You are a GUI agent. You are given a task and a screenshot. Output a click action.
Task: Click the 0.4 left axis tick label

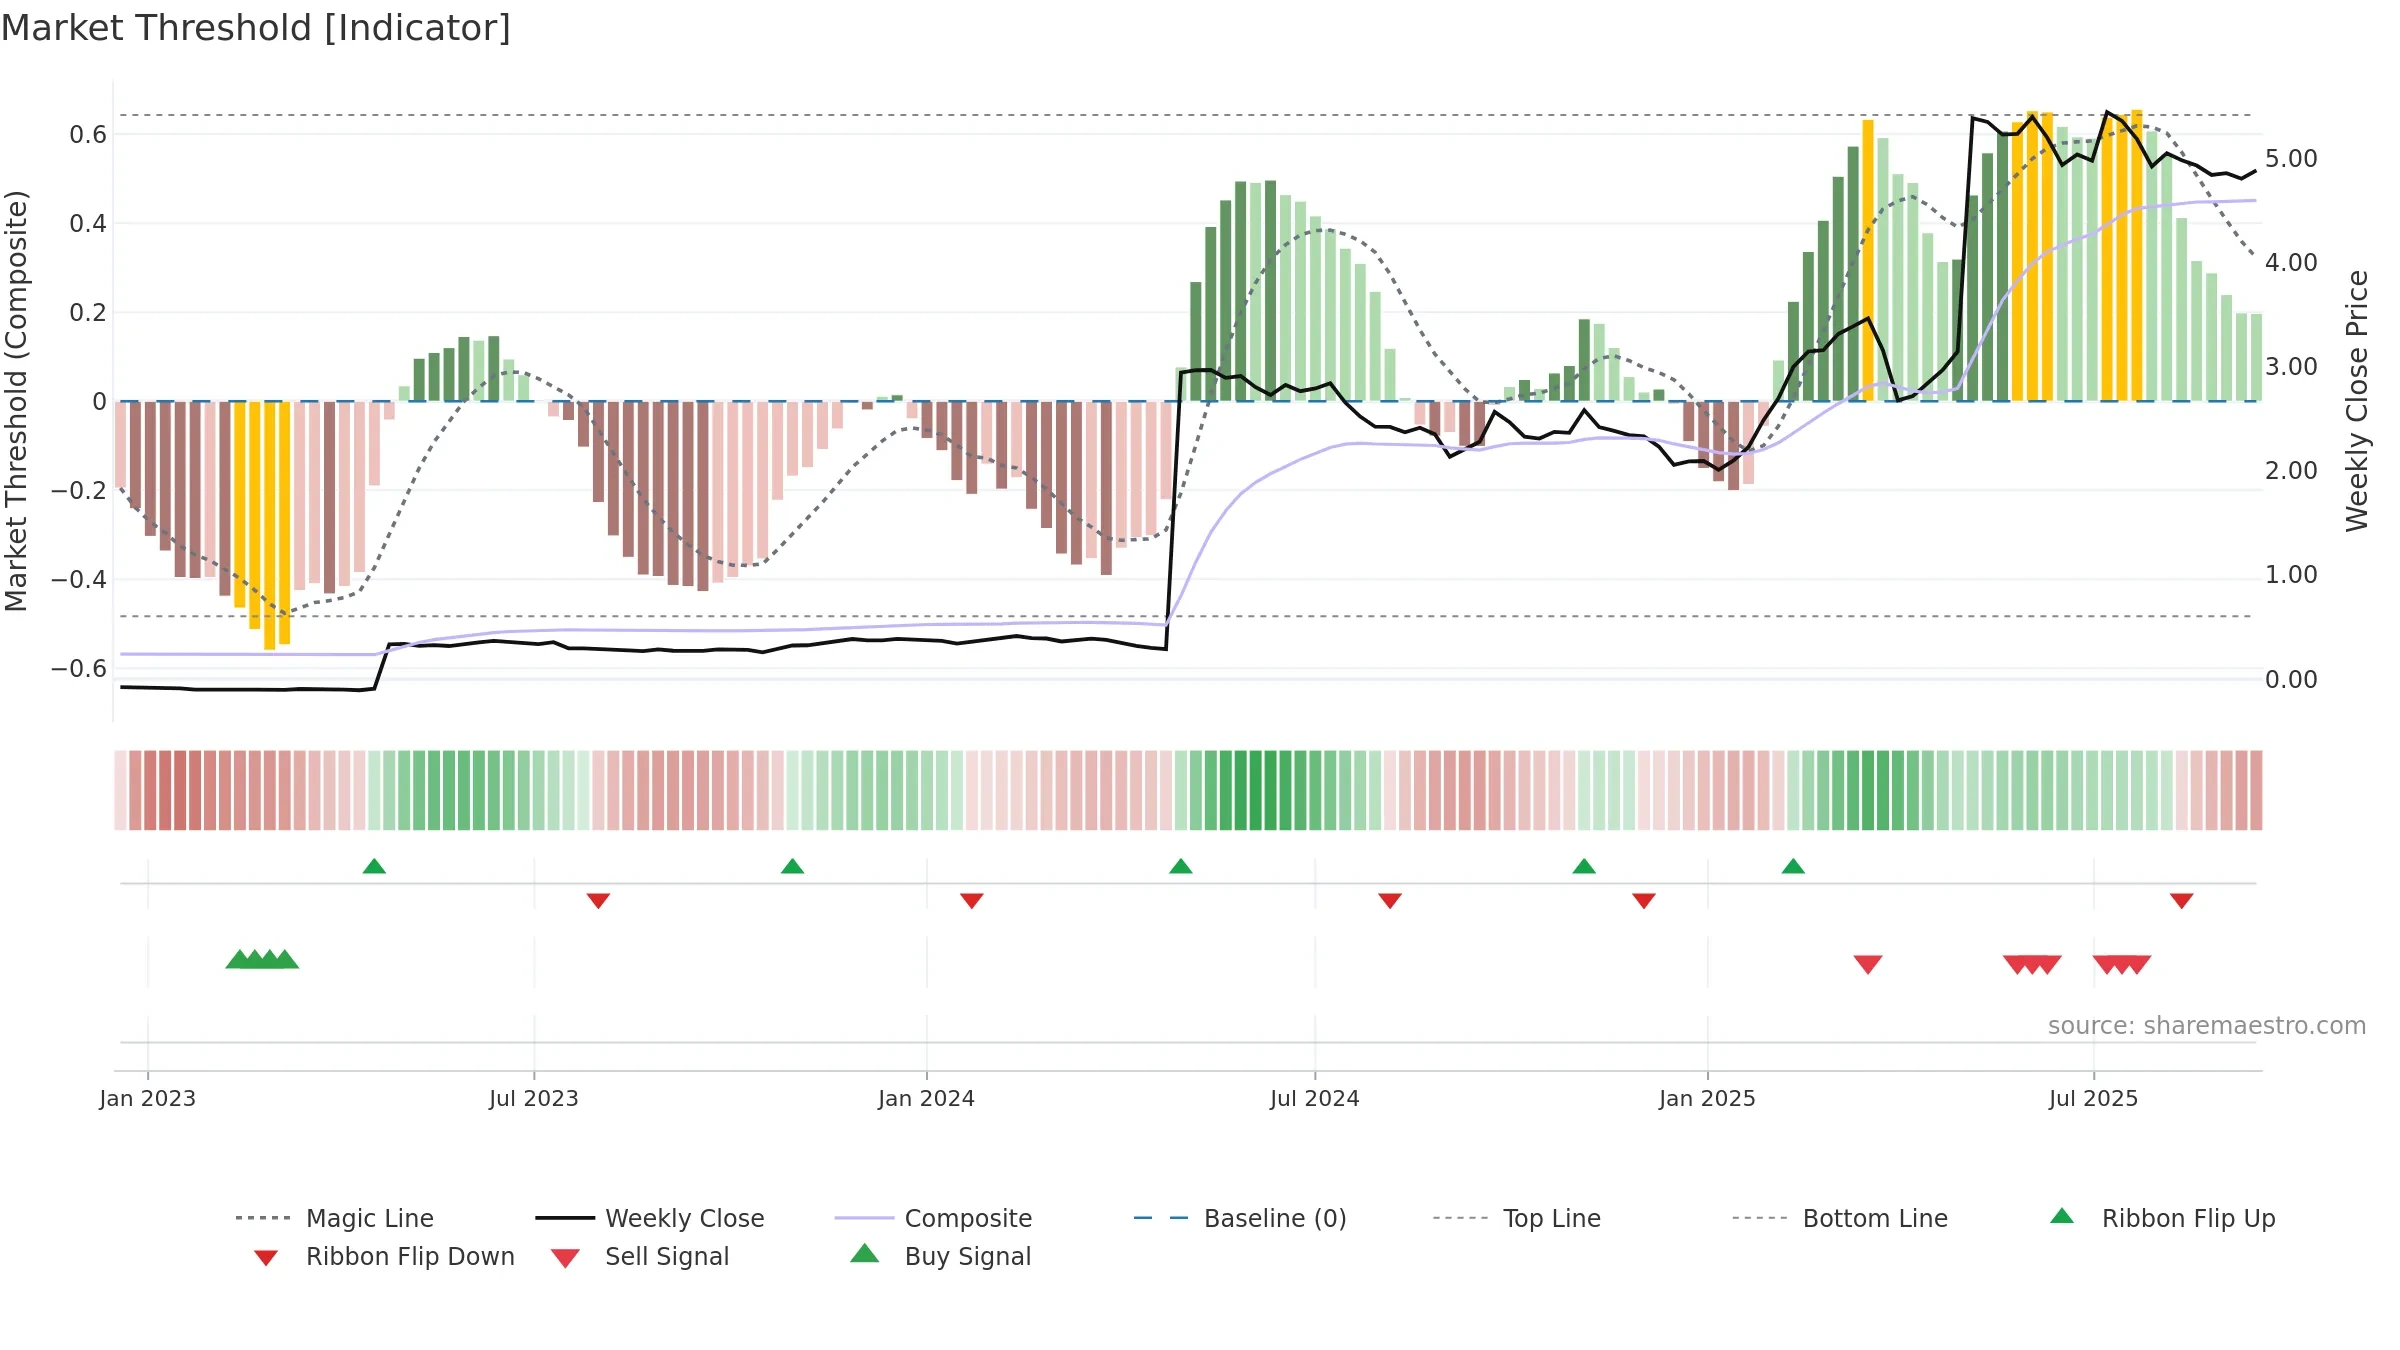tap(88, 223)
